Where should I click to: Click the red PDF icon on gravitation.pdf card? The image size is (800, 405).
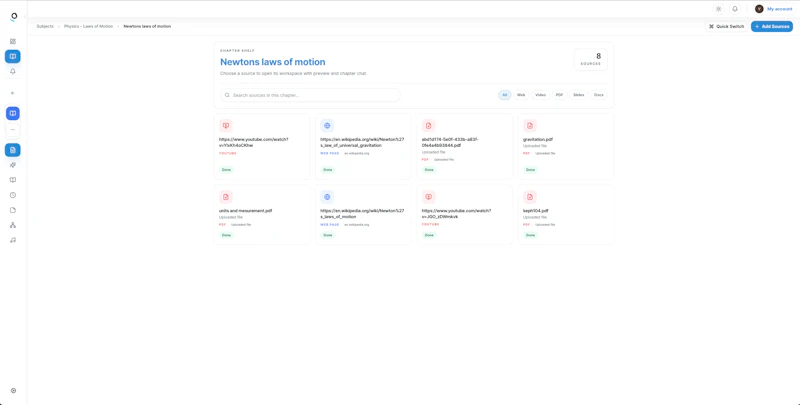coord(530,125)
